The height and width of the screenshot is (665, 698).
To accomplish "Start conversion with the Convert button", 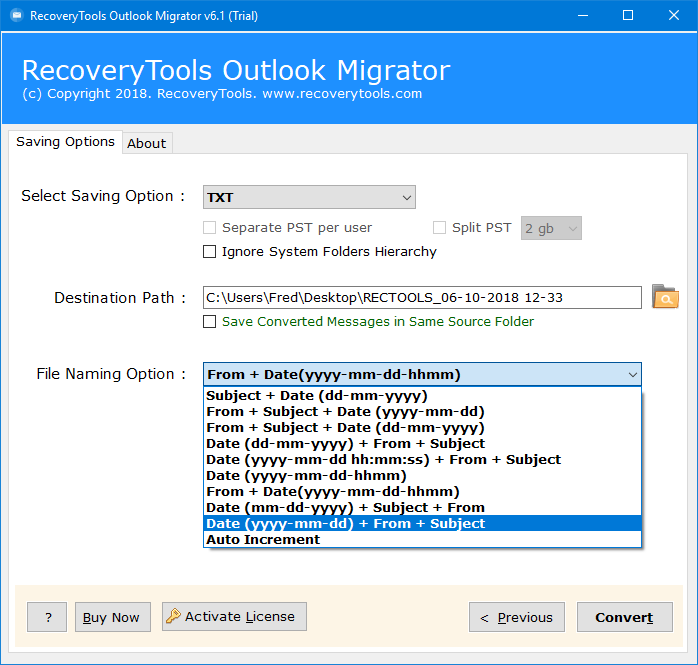I will 625,617.
